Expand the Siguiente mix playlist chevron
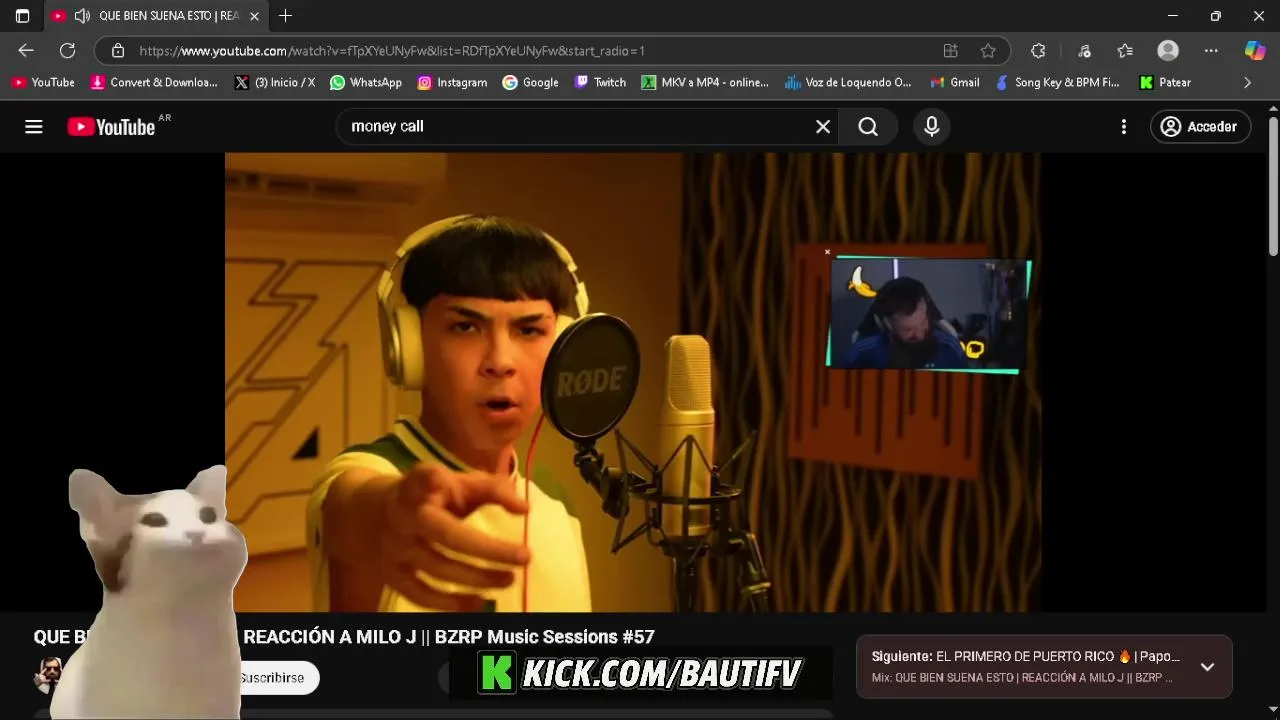Screen dimensions: 1280x720 [1207, 667]
